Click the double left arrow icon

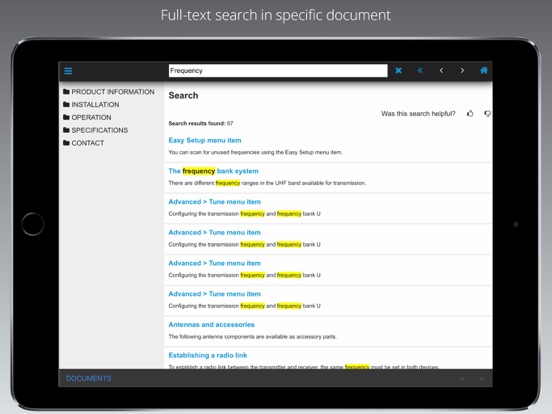tap(420, 70)
